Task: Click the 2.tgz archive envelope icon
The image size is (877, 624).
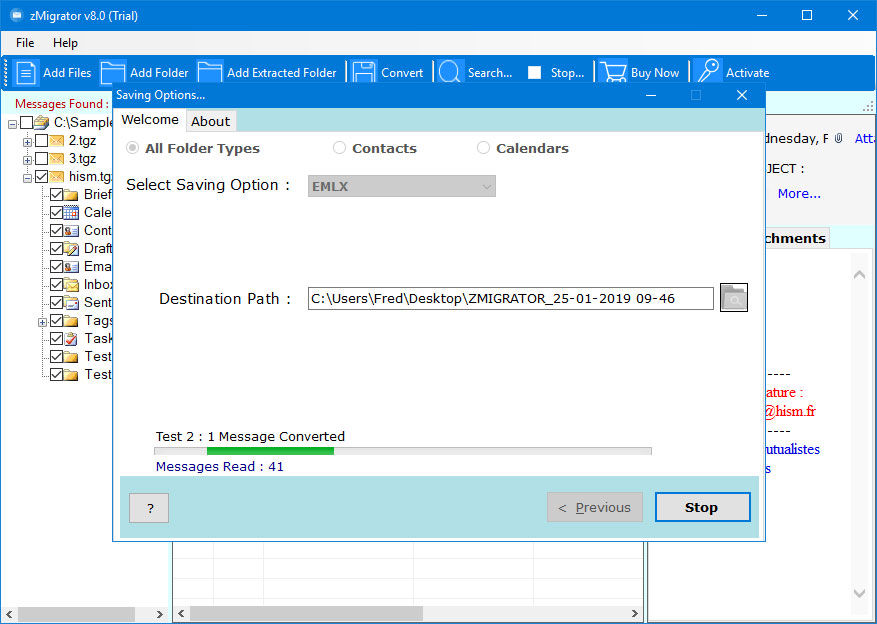Action: click(56, 140)
